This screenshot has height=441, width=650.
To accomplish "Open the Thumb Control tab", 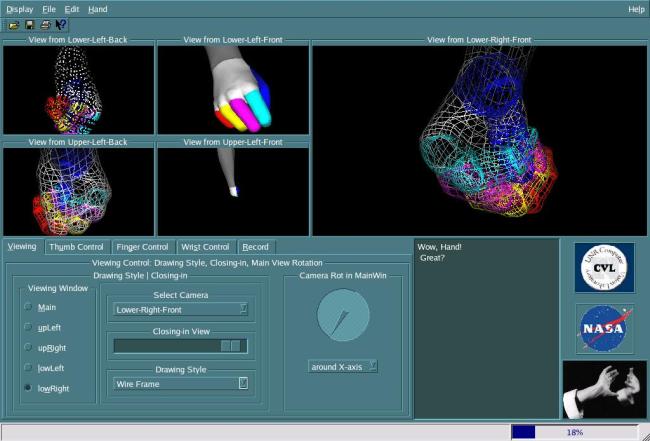I will [x=76, y=247].
